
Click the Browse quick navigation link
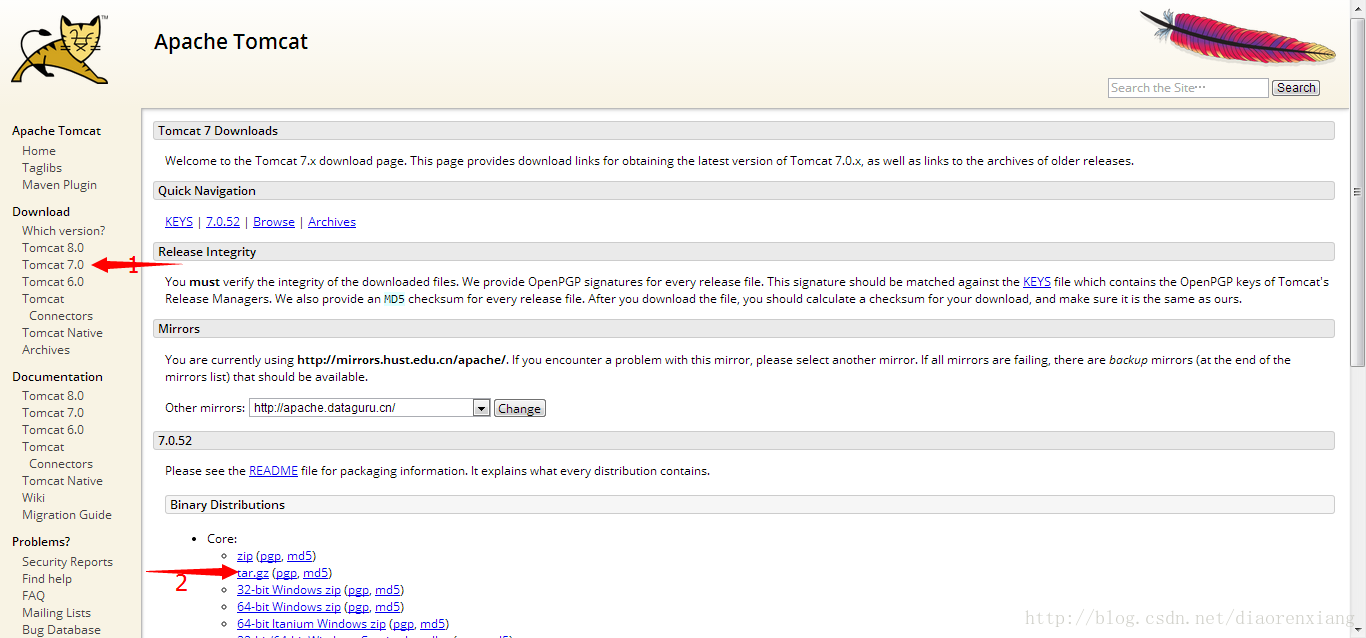(274, 222)
